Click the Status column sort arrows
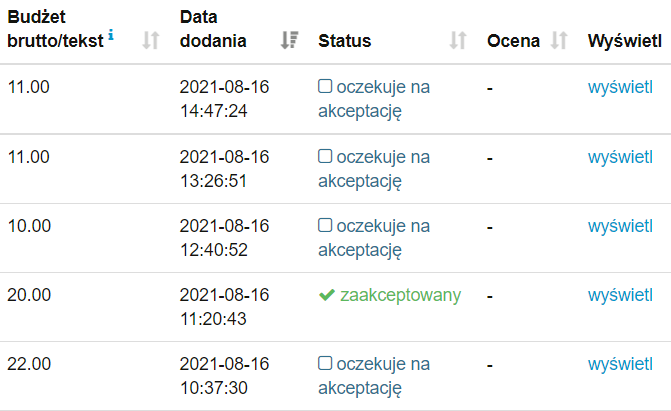671x411 pixels. [x=458, y=41]
